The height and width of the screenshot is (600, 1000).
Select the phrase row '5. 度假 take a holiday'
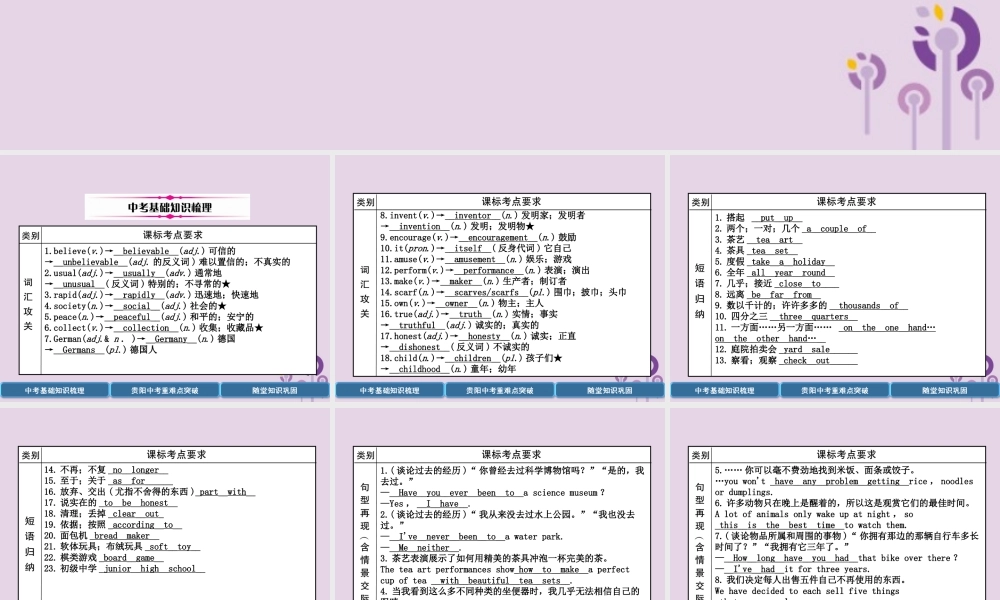tap(774, 261)
